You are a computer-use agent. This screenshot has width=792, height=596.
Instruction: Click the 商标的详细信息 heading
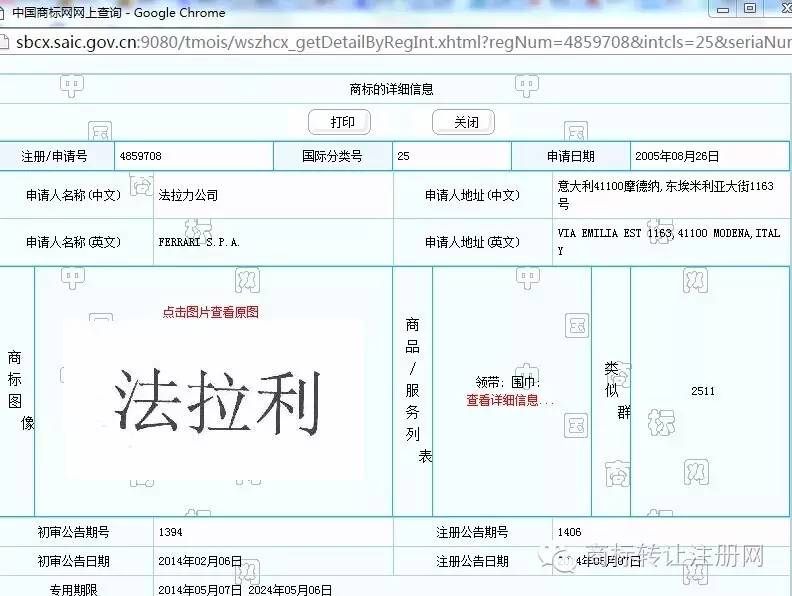391,89
